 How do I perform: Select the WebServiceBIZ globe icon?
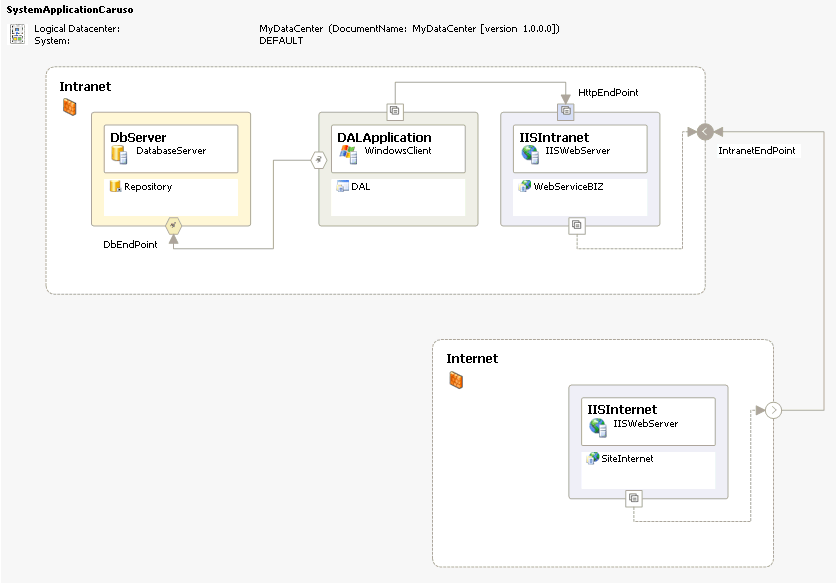tap(525, 186)
